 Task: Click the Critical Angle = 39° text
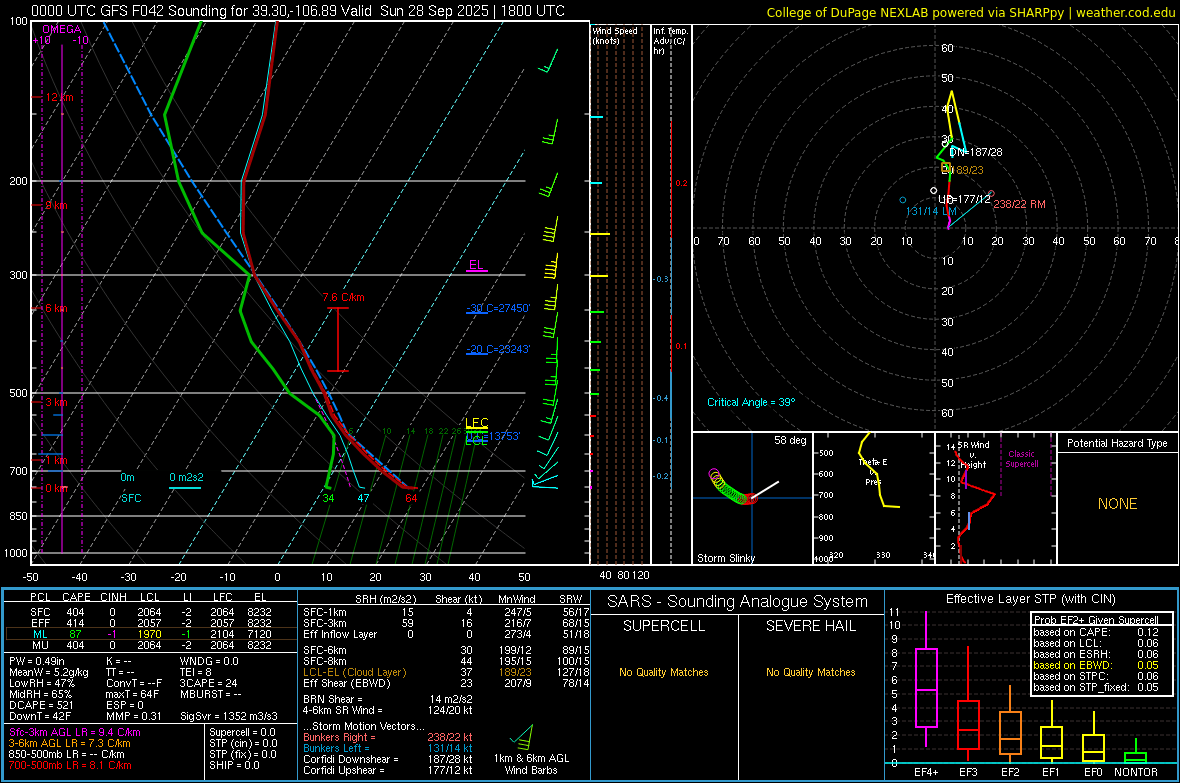pos(750,402)
